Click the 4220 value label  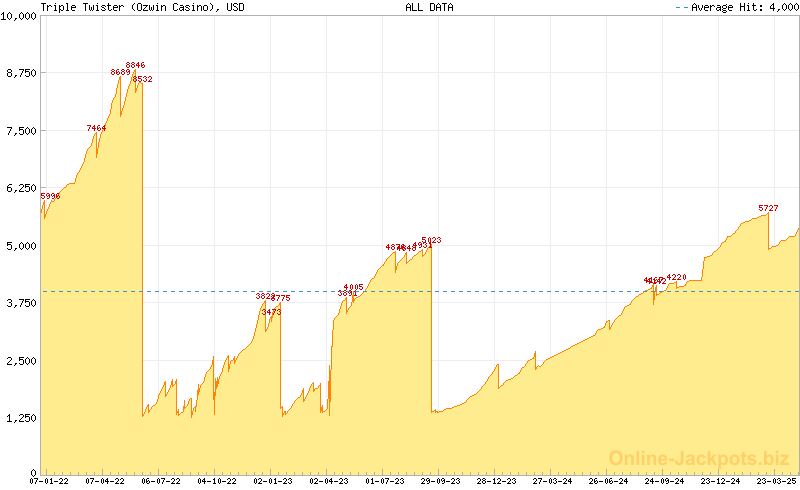click(676, 277)
